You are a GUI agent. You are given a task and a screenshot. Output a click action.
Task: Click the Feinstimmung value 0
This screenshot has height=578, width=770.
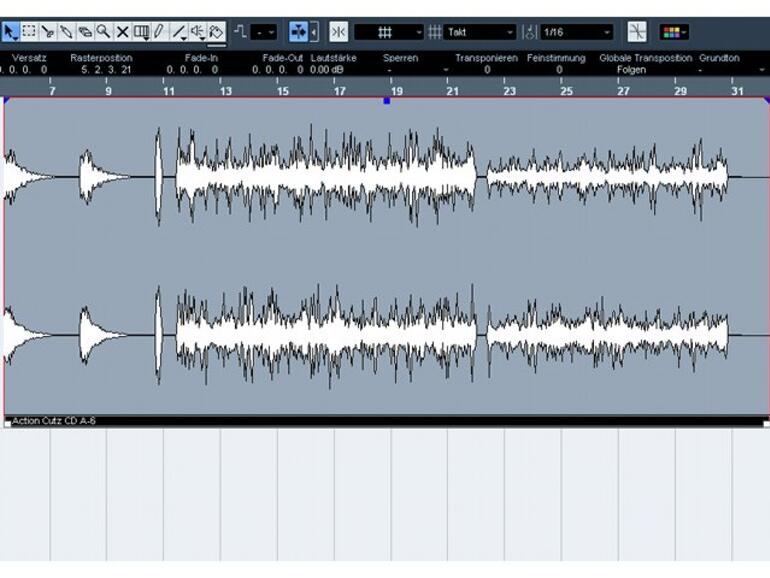click(559, 70)
